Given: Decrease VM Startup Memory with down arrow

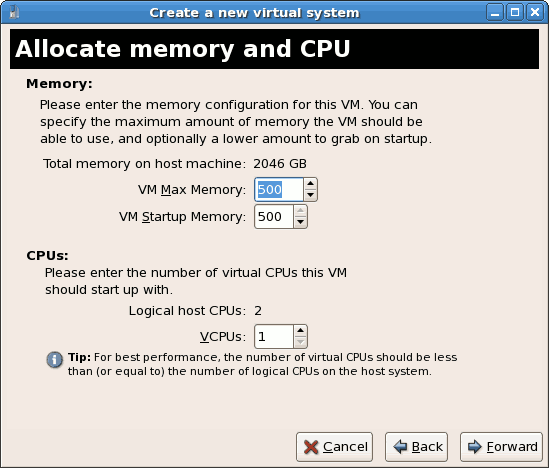Looking at the screenshot, I should (x=300, y=222).
